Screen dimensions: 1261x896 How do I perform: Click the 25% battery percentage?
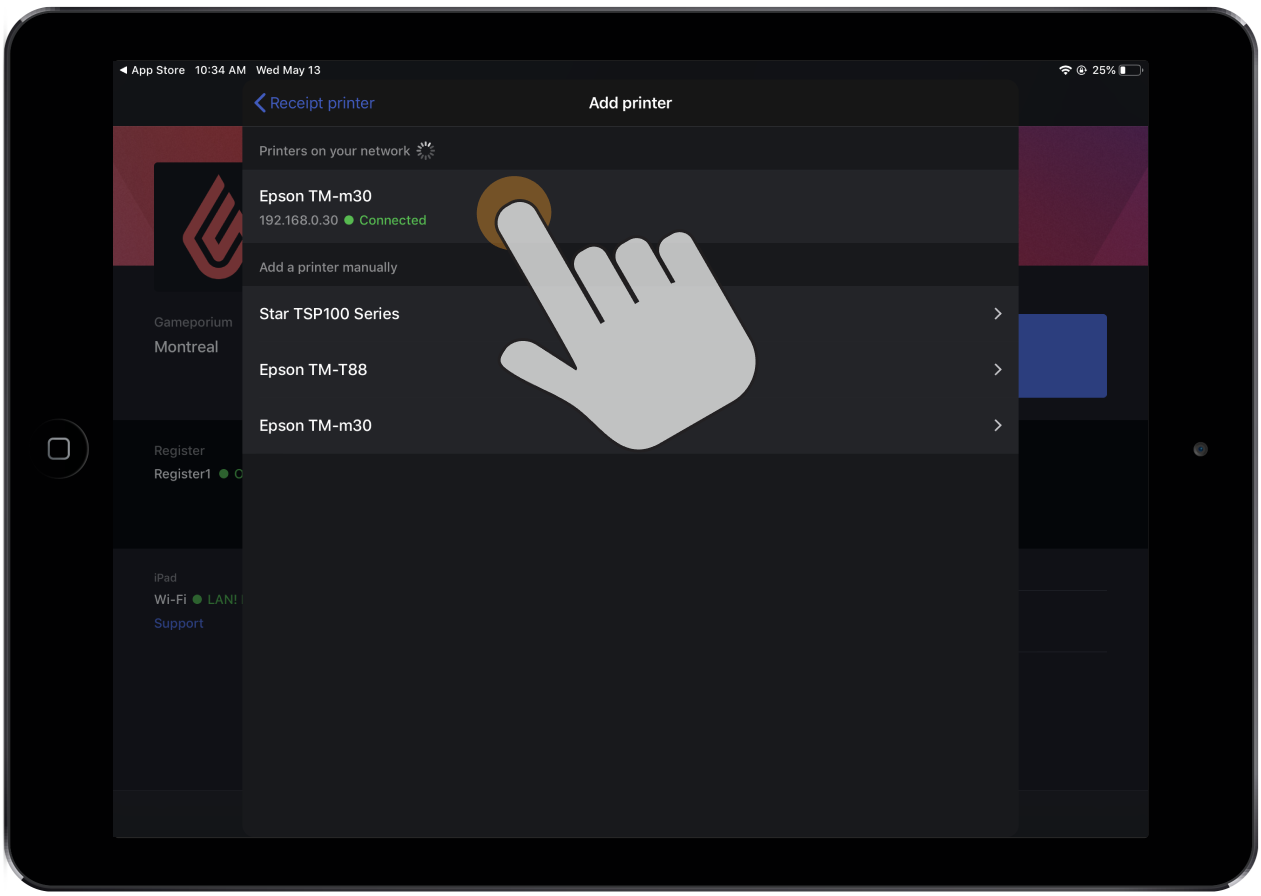tap(1104, 70)
